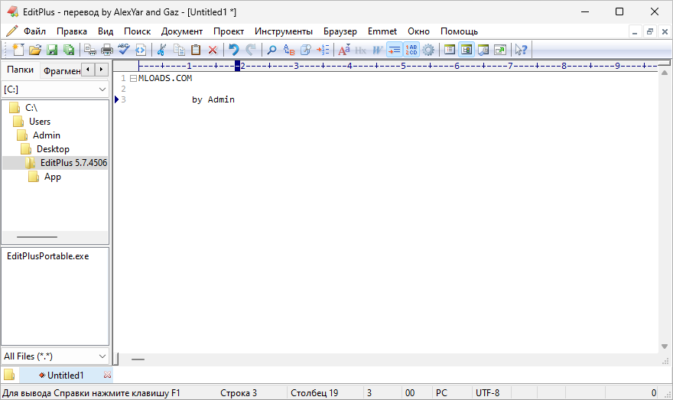Screen dimensions: 673x400
Task: Click the context help arrow-question icon
Action: click(521, 50)
